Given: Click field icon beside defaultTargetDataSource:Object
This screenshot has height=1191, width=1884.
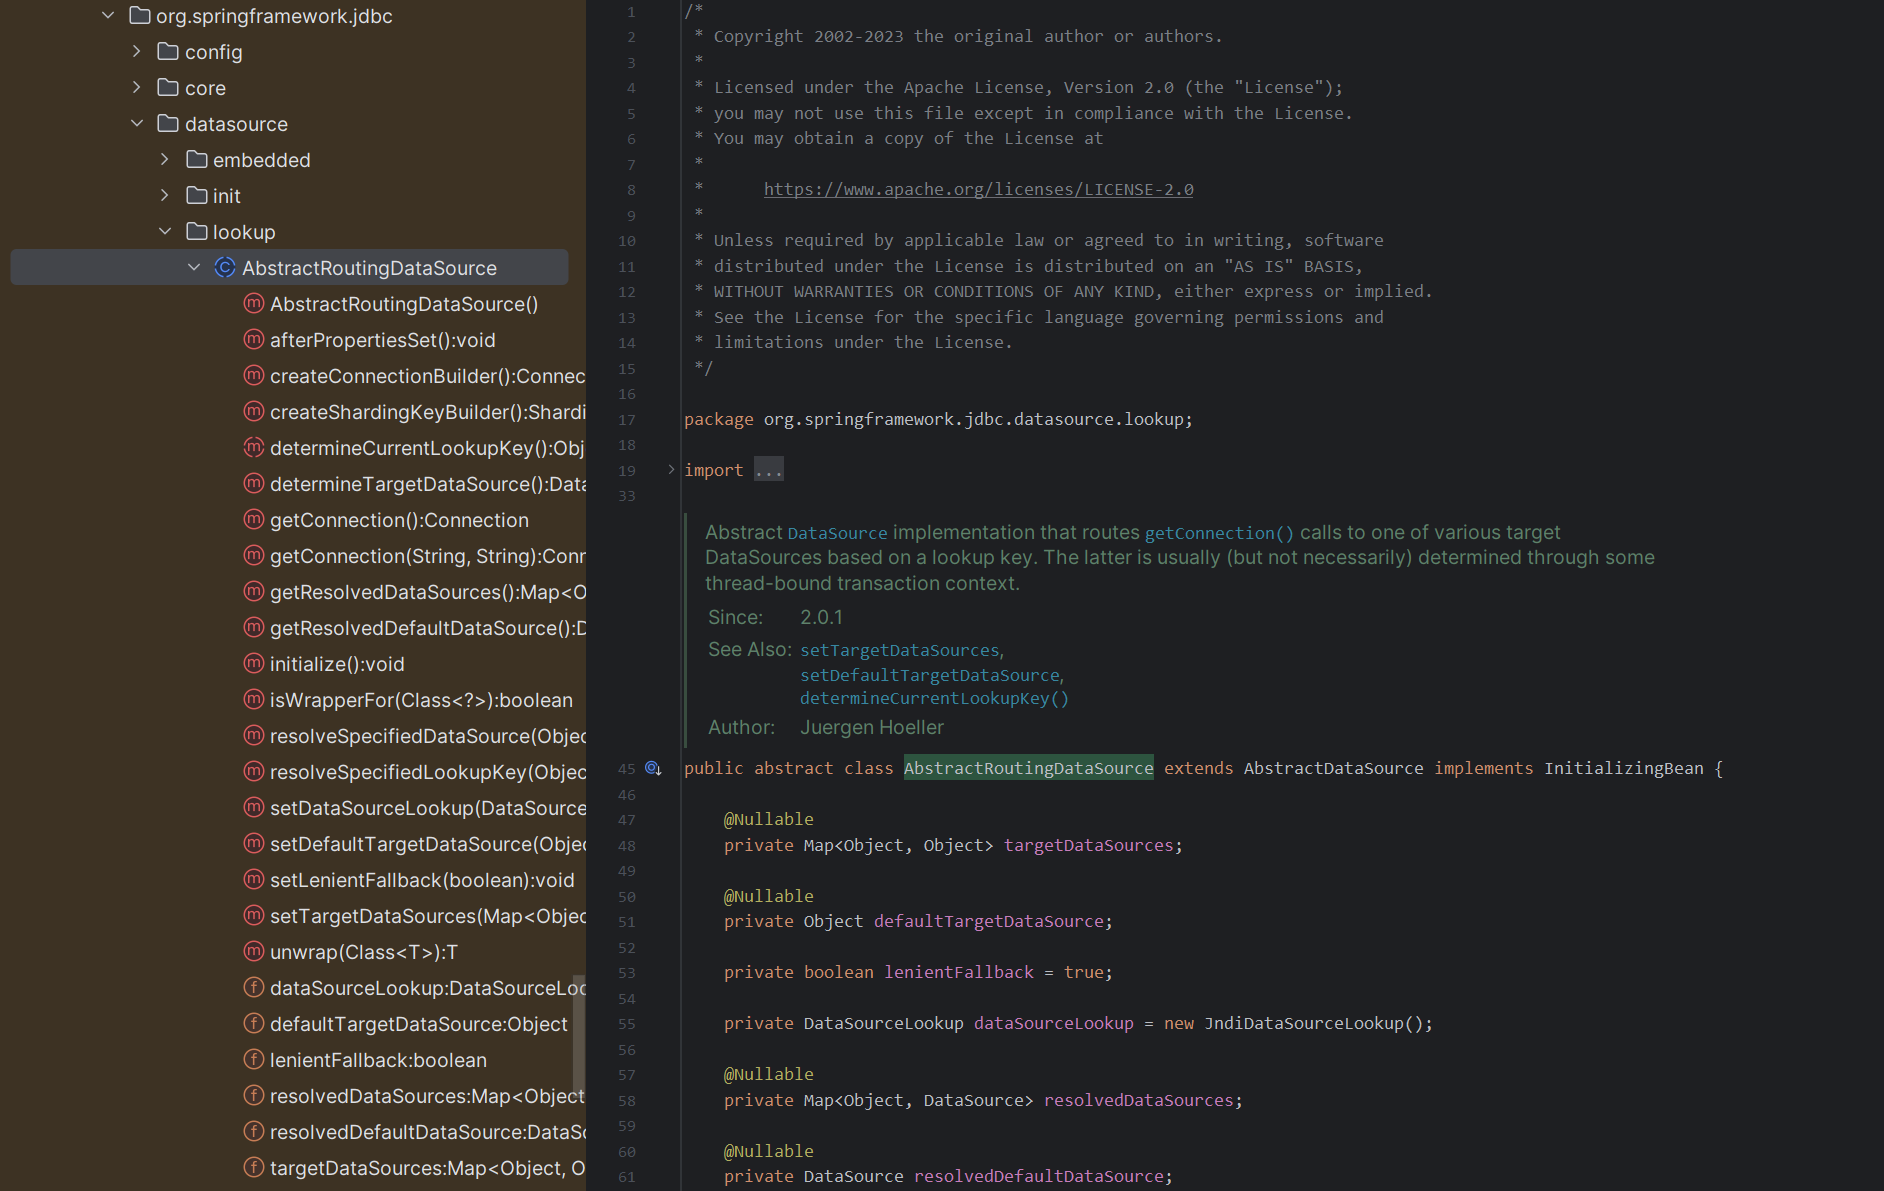Looking at the screenshot, I should [254, 1023].
